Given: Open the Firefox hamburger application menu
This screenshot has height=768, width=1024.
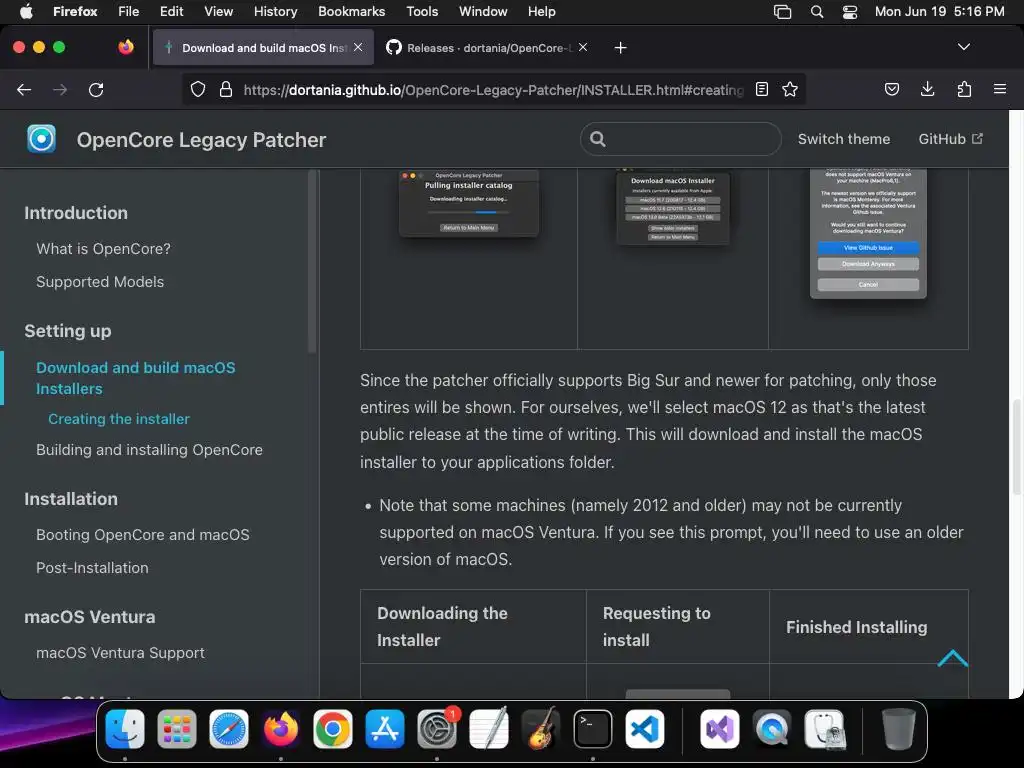Looking at the screenshot, I should pos(1000,89).
